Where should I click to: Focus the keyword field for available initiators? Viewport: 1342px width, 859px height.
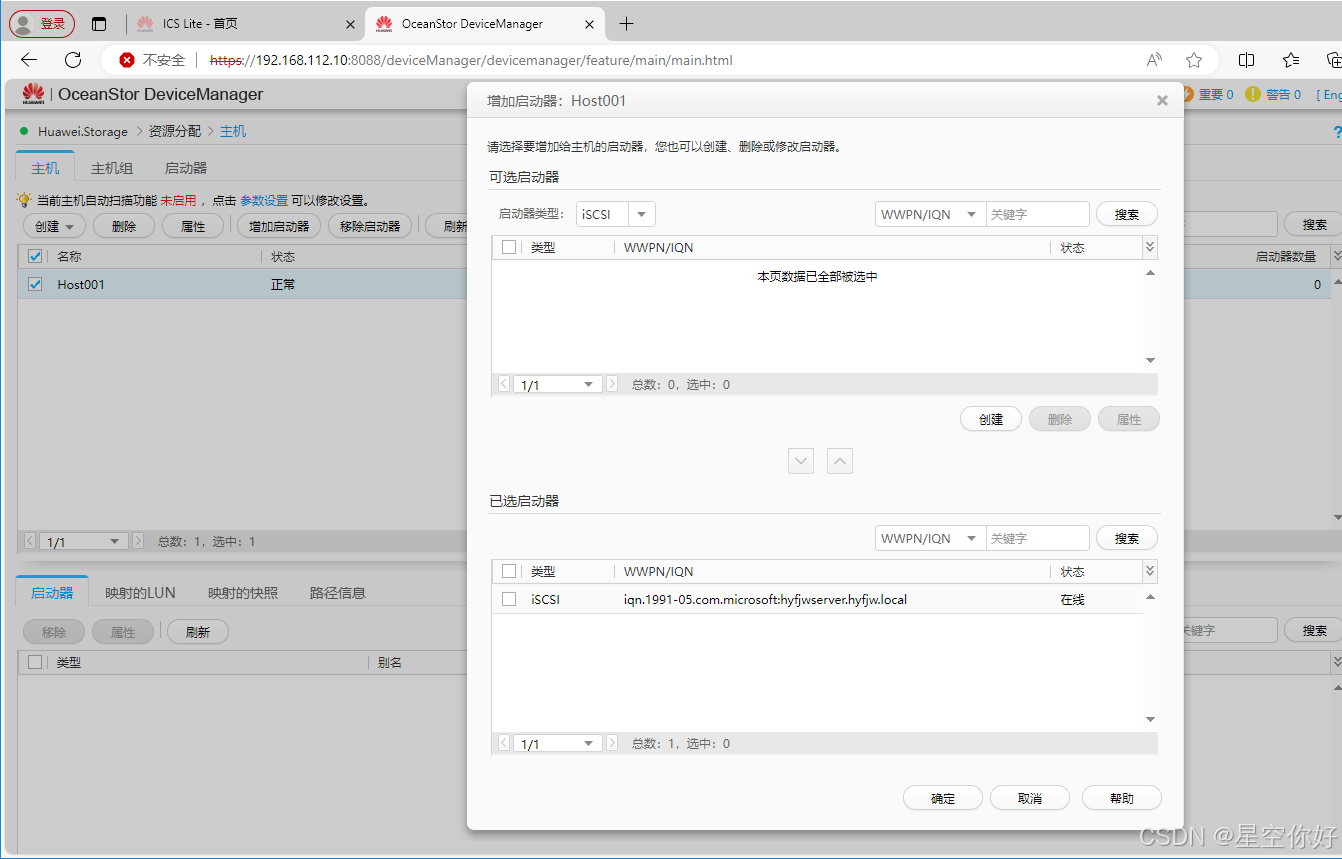tap(1037, 214)
